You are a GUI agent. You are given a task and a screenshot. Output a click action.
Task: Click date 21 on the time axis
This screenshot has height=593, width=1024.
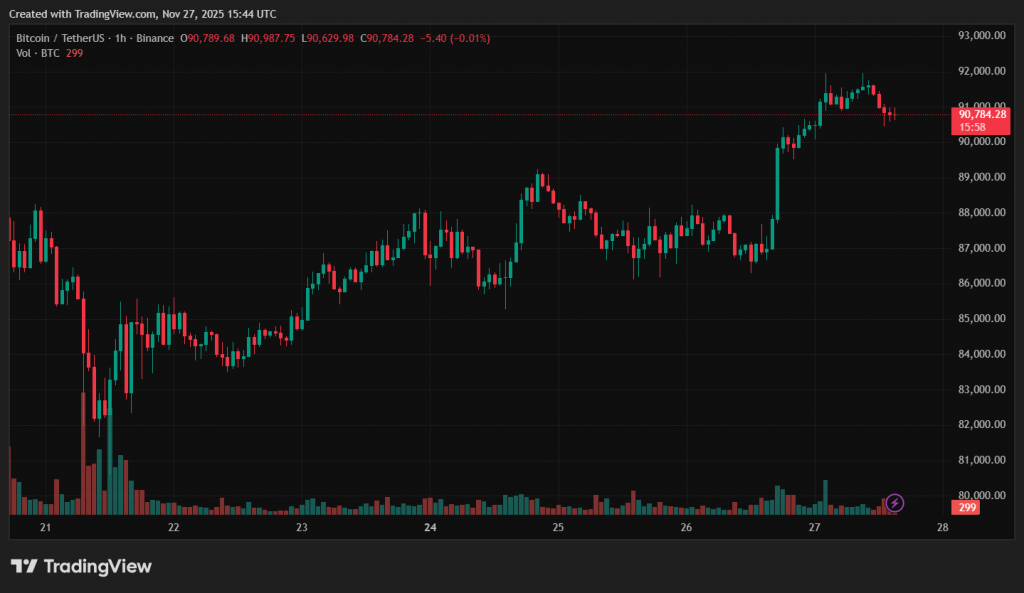click(45, 527)
